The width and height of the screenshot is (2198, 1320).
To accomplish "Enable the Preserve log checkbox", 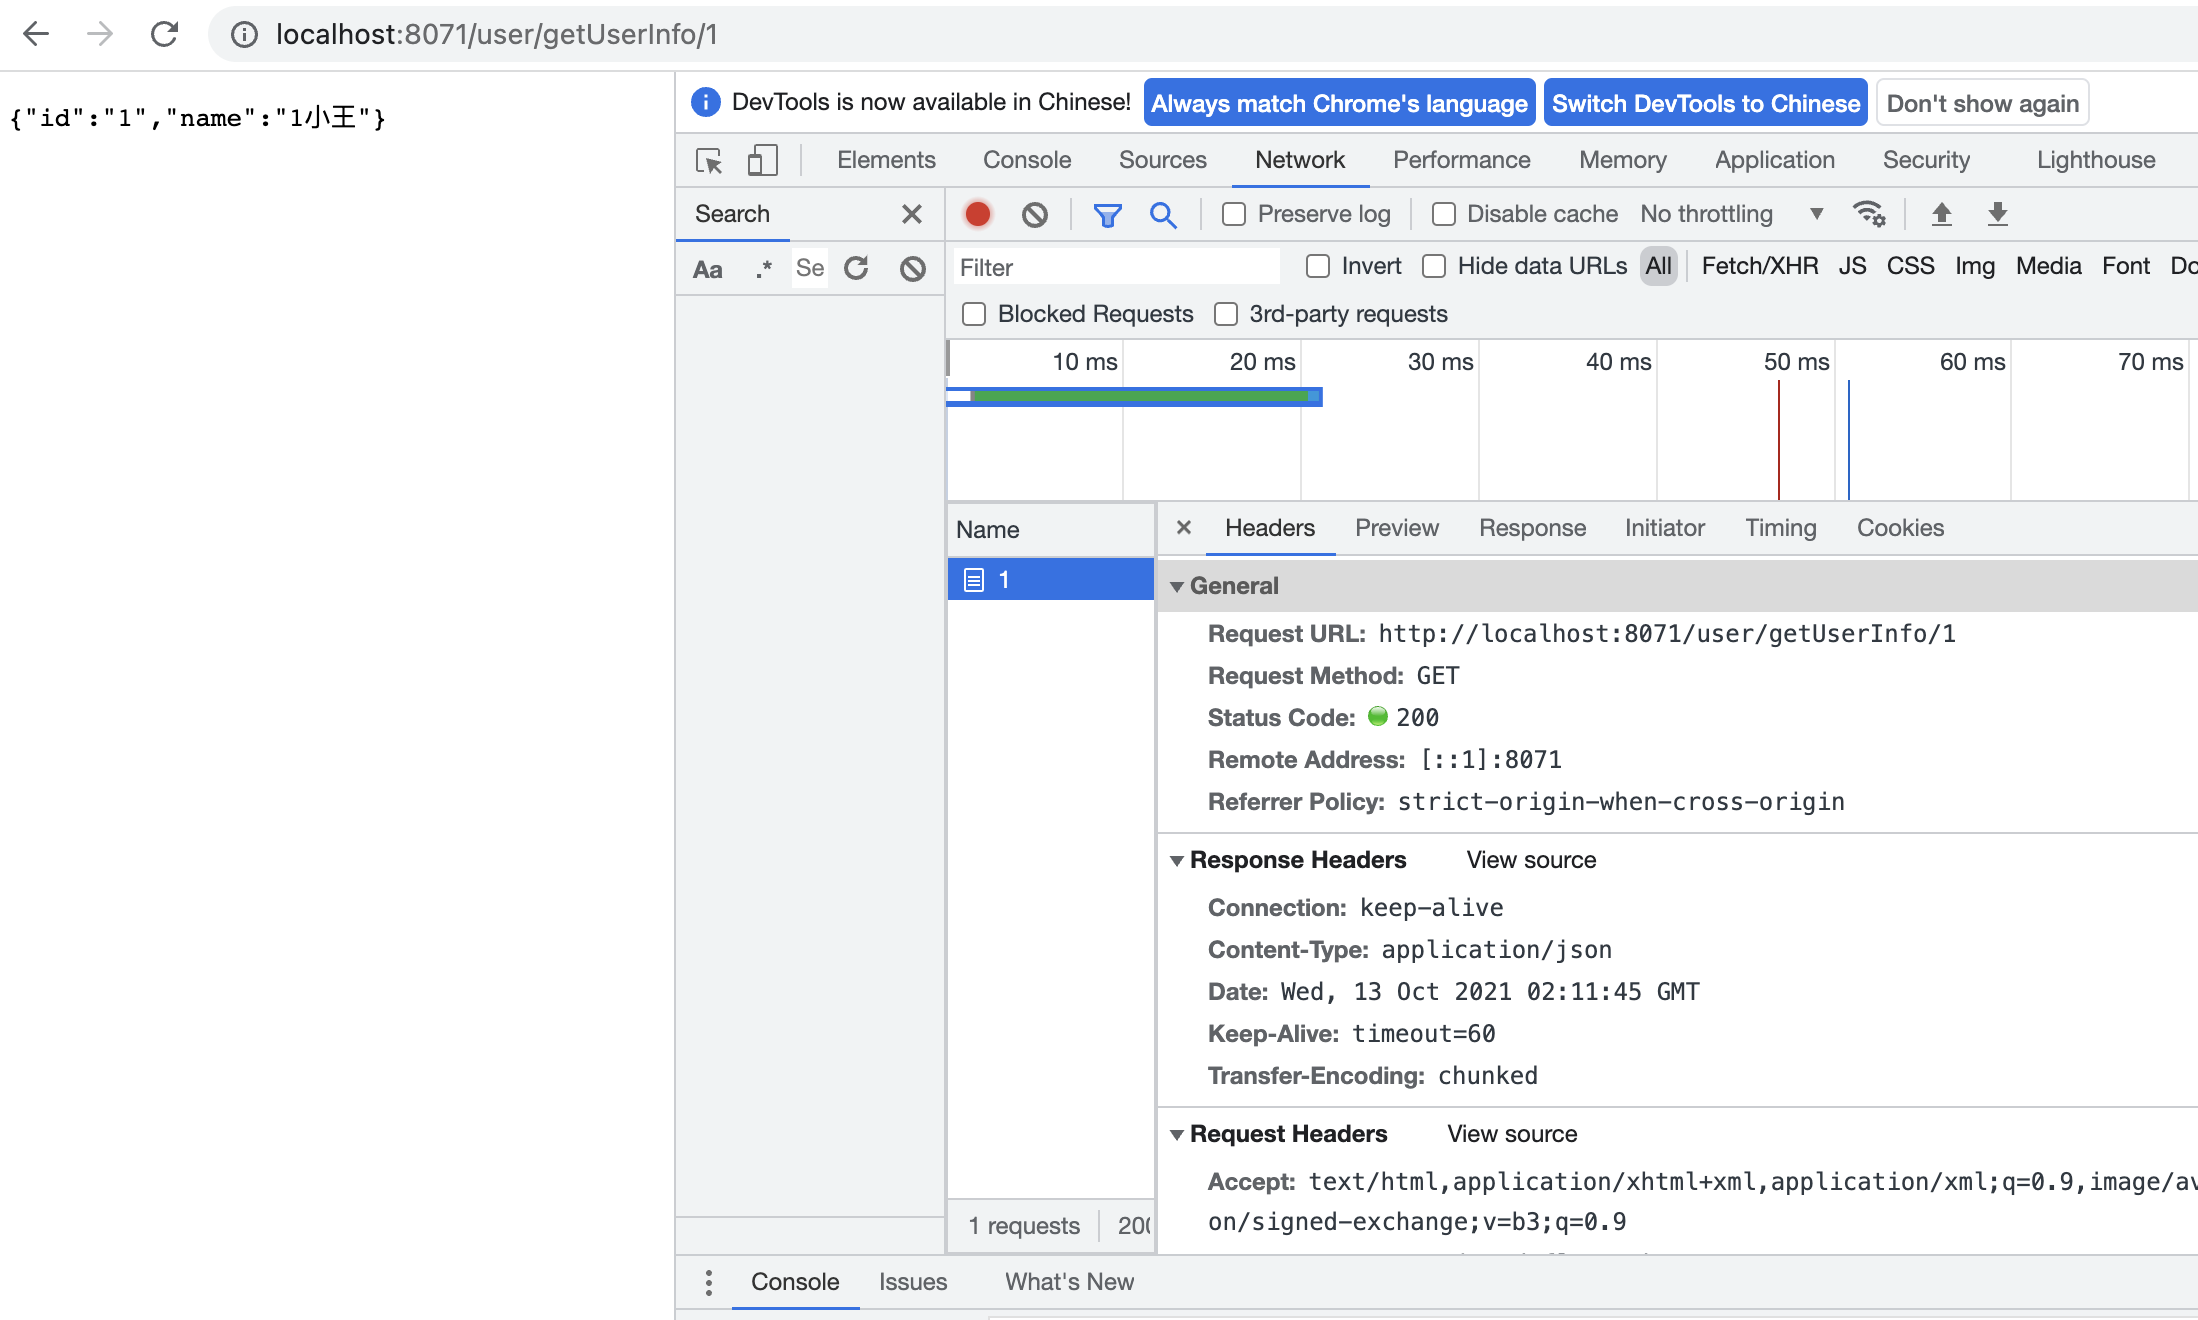I will point(1234,214).
